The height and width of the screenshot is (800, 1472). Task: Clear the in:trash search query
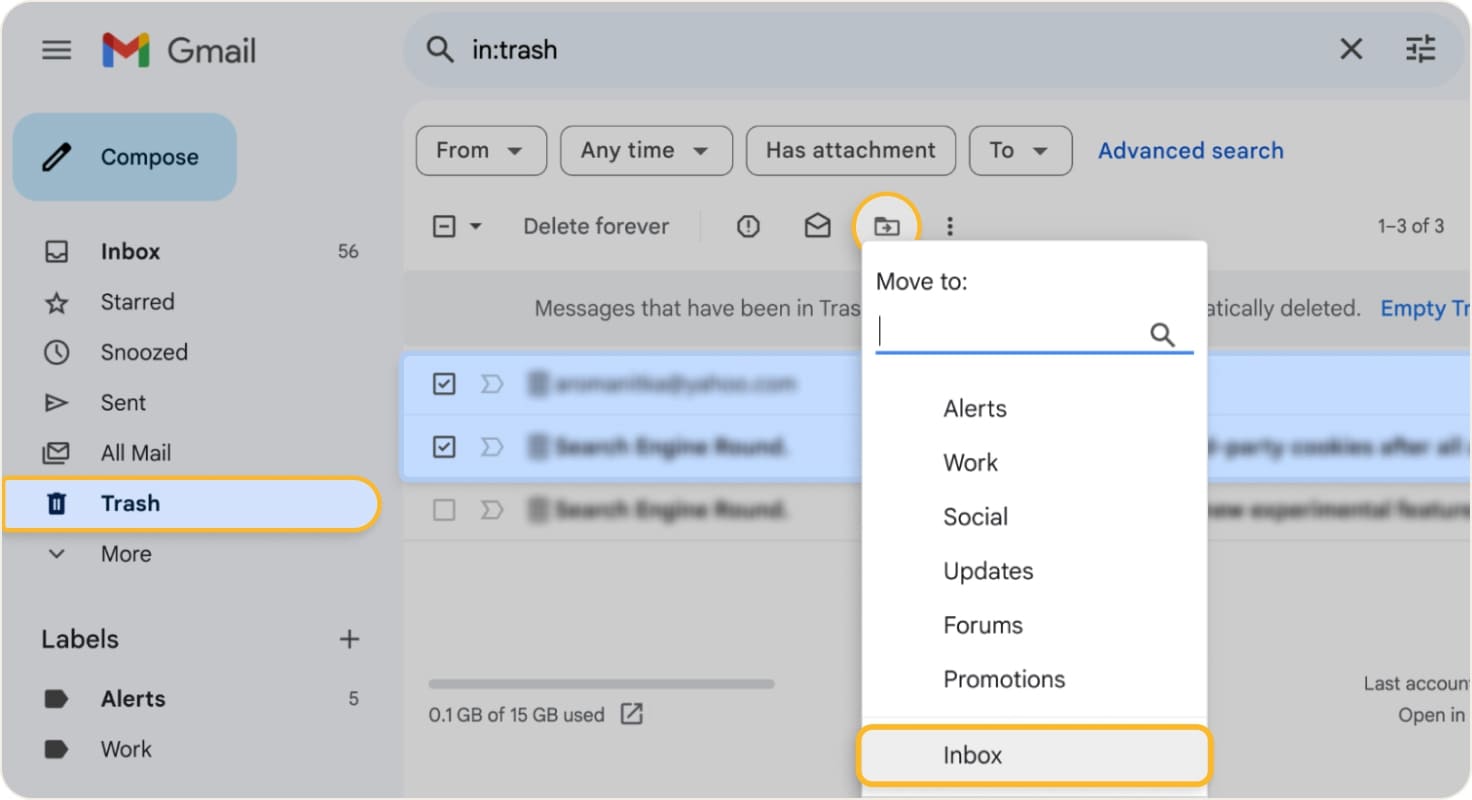(x=1351, y=49)
